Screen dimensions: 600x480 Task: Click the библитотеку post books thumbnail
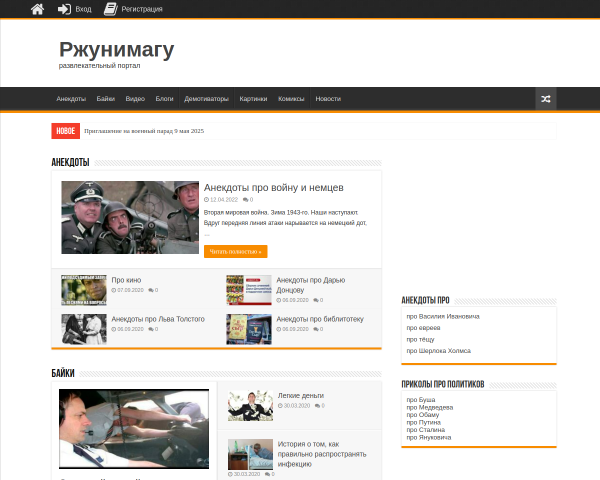coord(249,329)
